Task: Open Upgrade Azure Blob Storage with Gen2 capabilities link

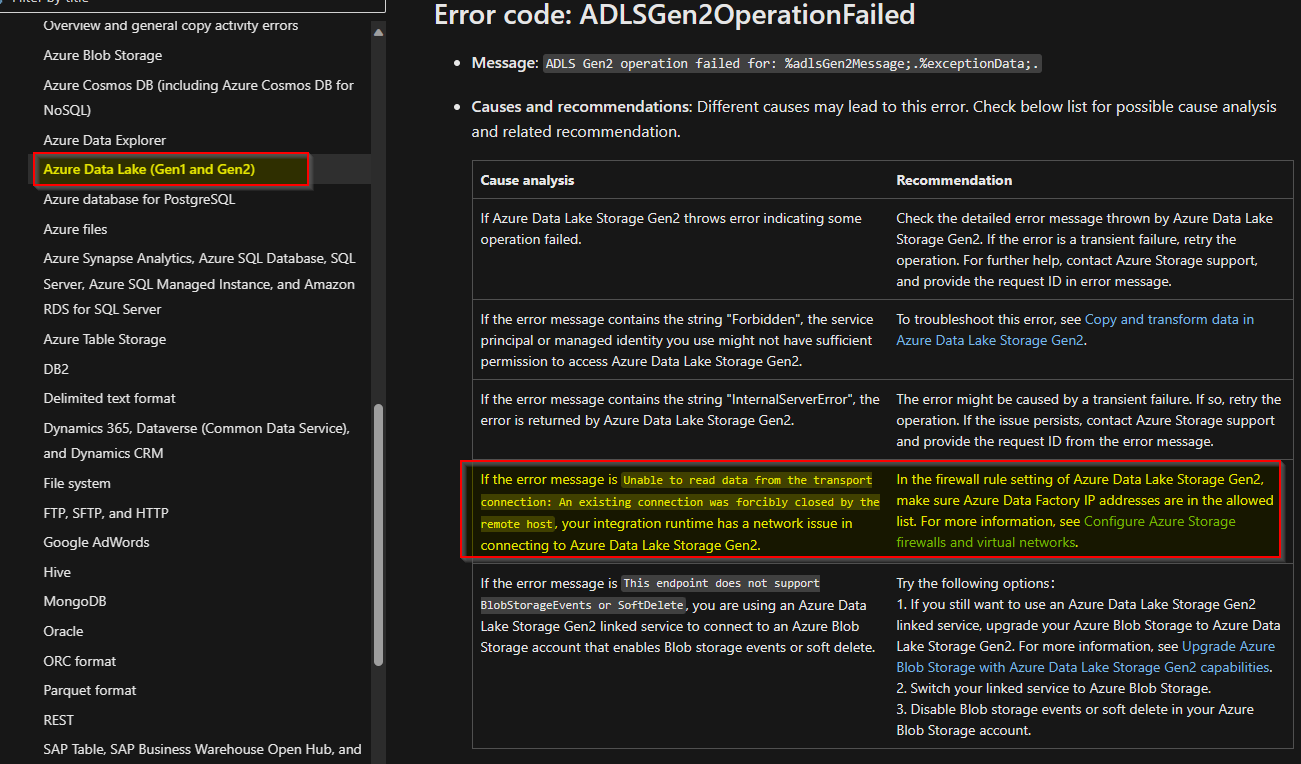Action: [x=1086, y=657]
